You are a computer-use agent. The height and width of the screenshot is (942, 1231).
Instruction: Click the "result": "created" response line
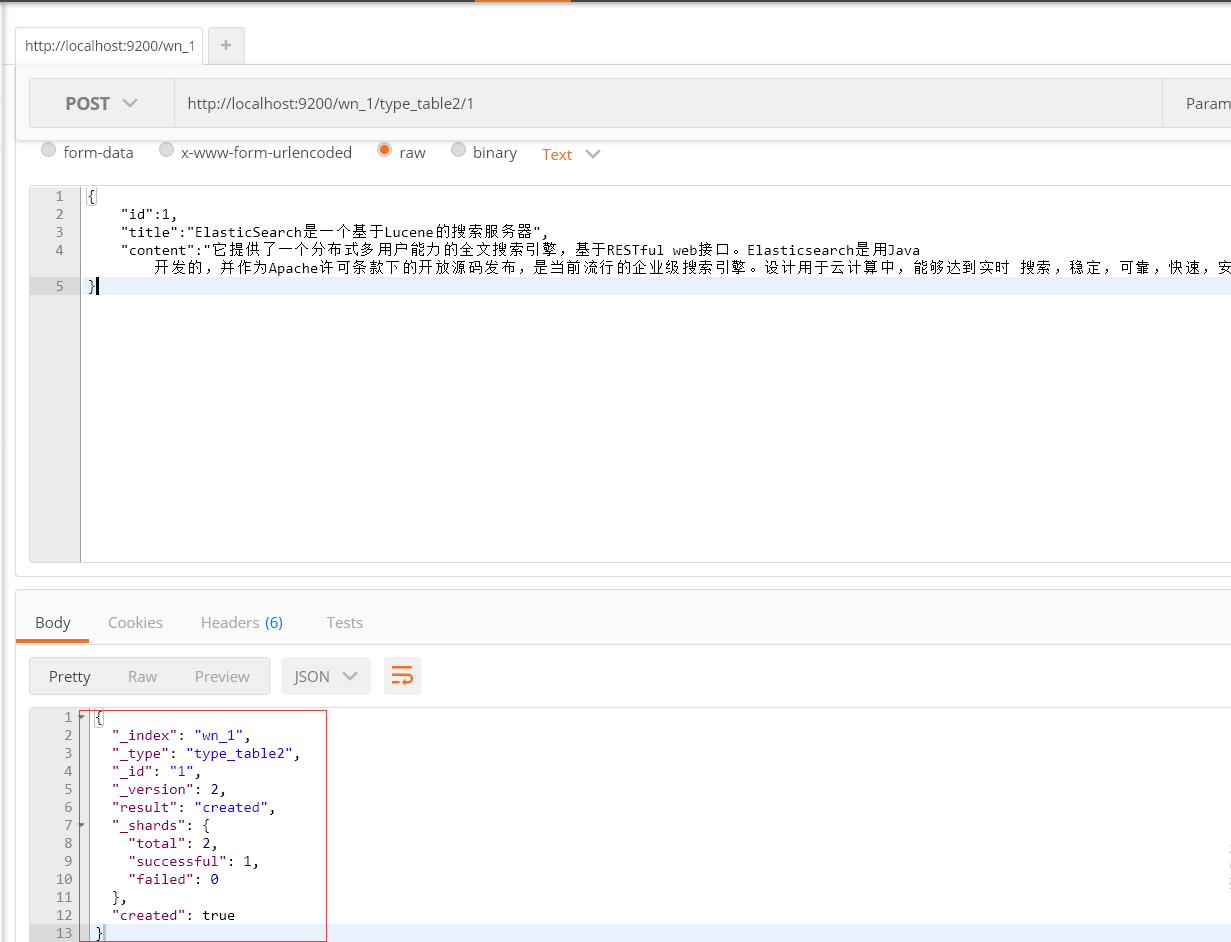click(194, 807)
